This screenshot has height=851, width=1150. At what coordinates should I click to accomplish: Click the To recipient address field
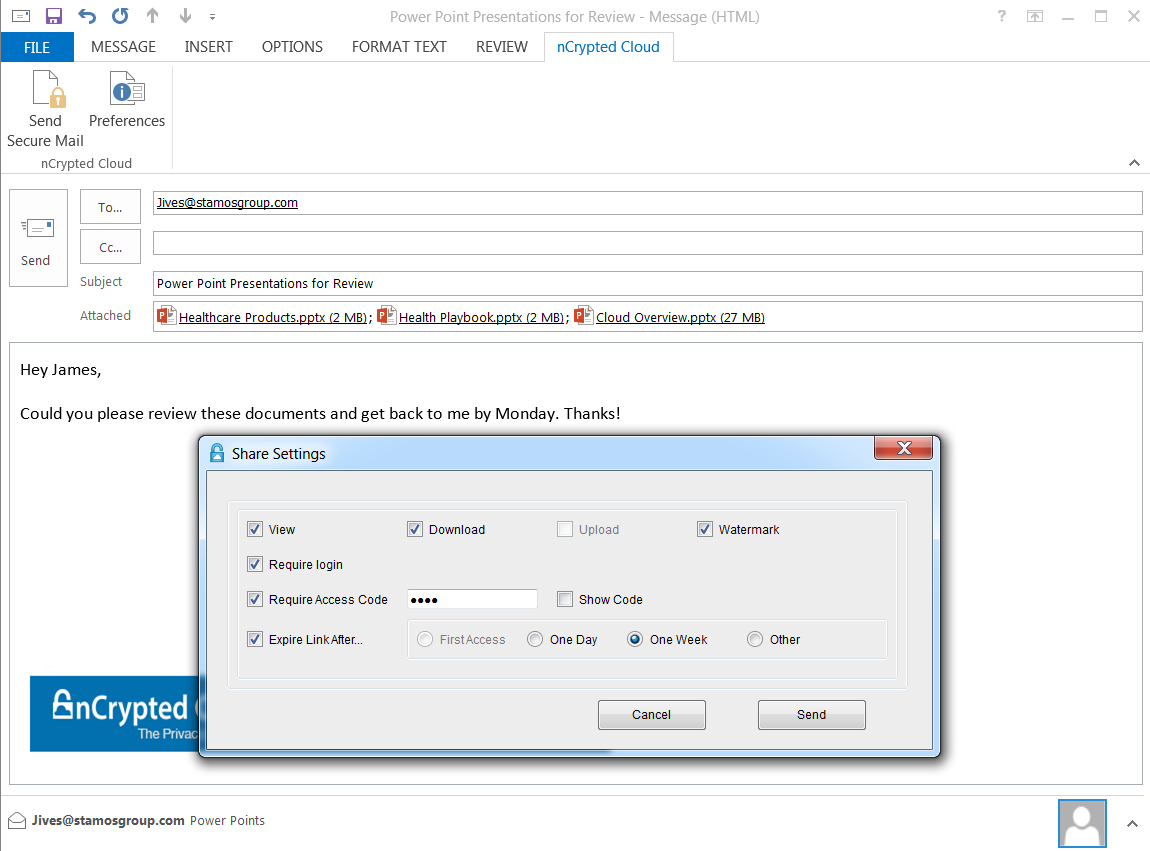click(x=648, y=202)
